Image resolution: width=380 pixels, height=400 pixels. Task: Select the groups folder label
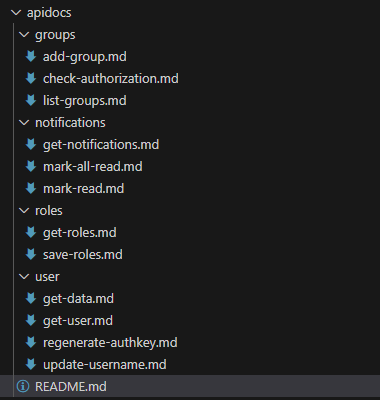tap(55, 35)
